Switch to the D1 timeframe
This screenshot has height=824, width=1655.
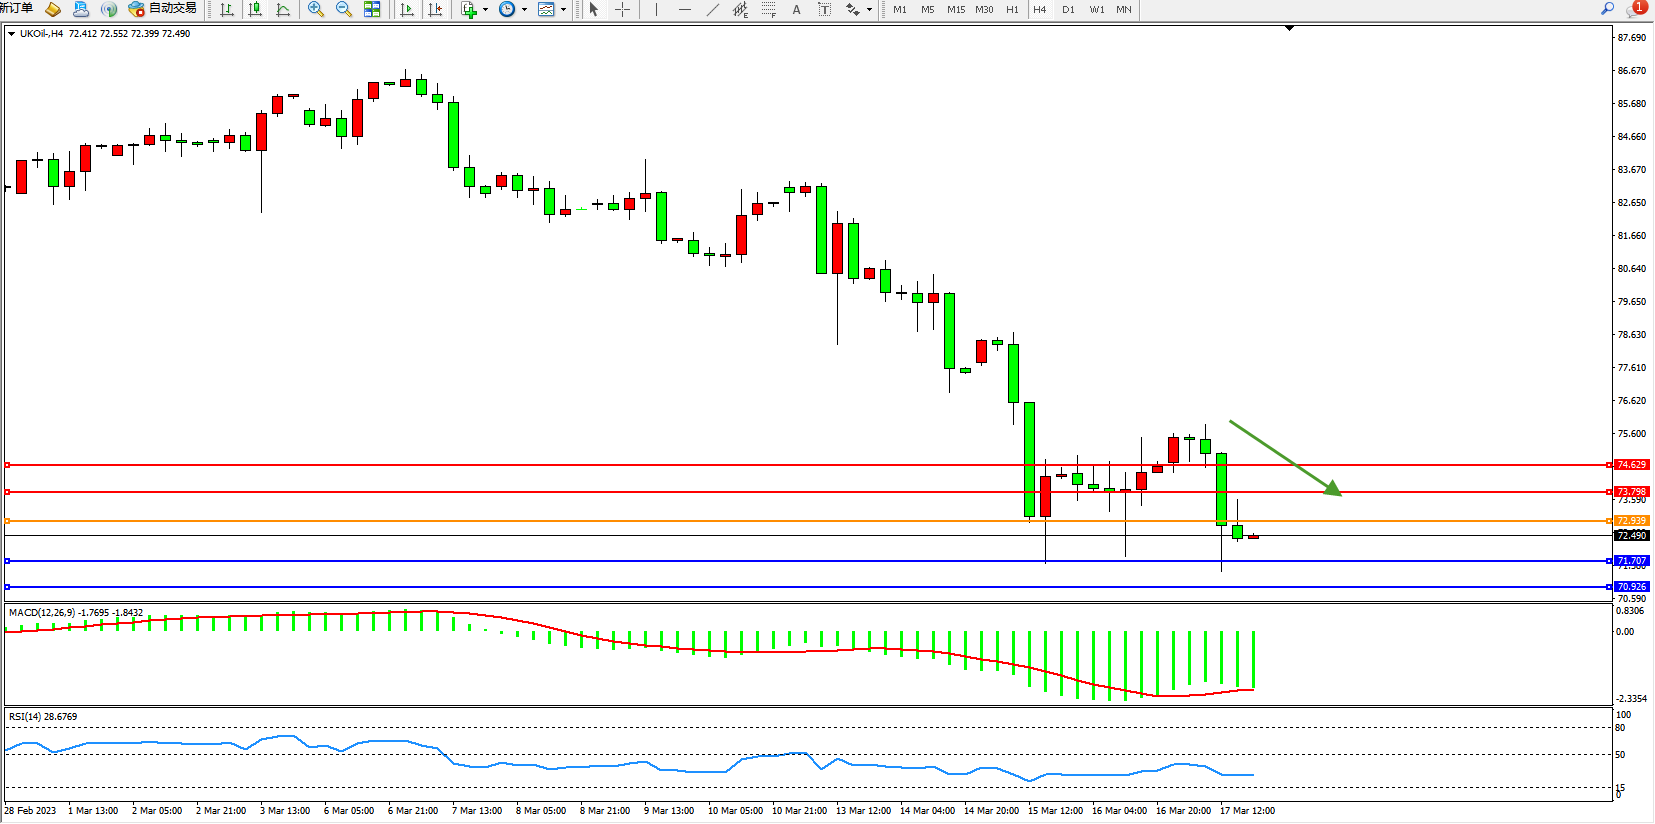(1068, 9)
